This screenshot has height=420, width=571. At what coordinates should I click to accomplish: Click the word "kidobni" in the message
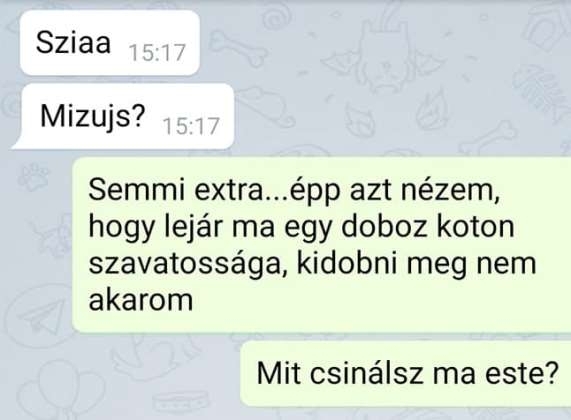(x=346, y=264)
